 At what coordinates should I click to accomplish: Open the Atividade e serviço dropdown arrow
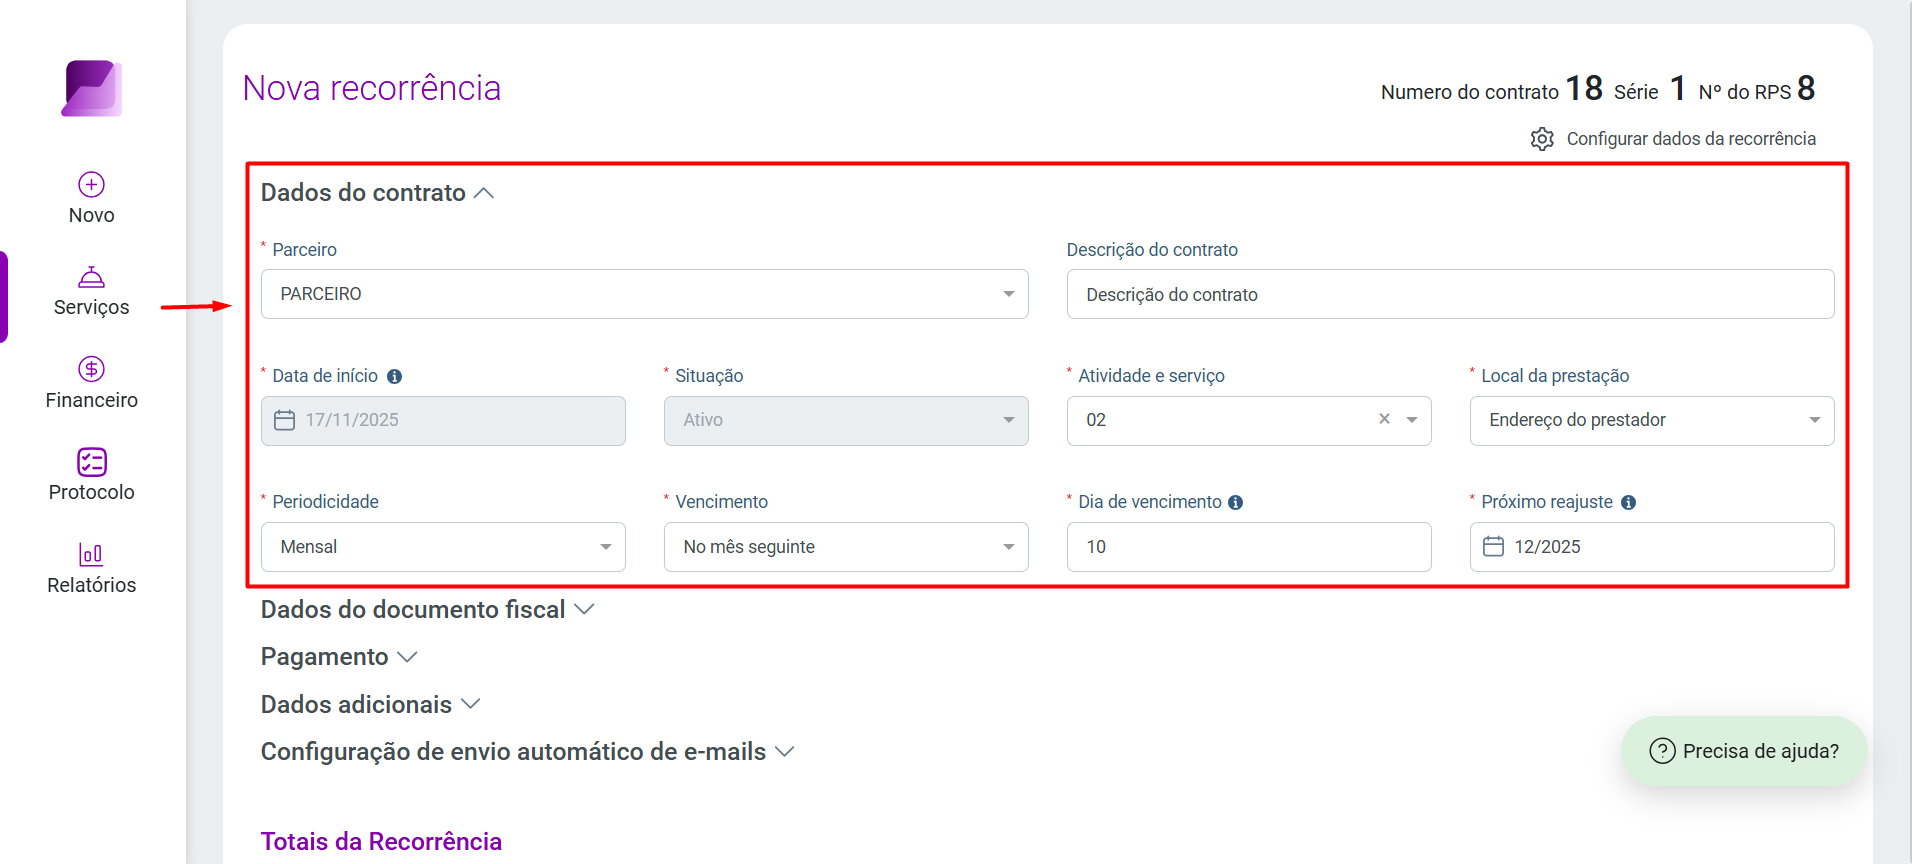click(1412, 420)
